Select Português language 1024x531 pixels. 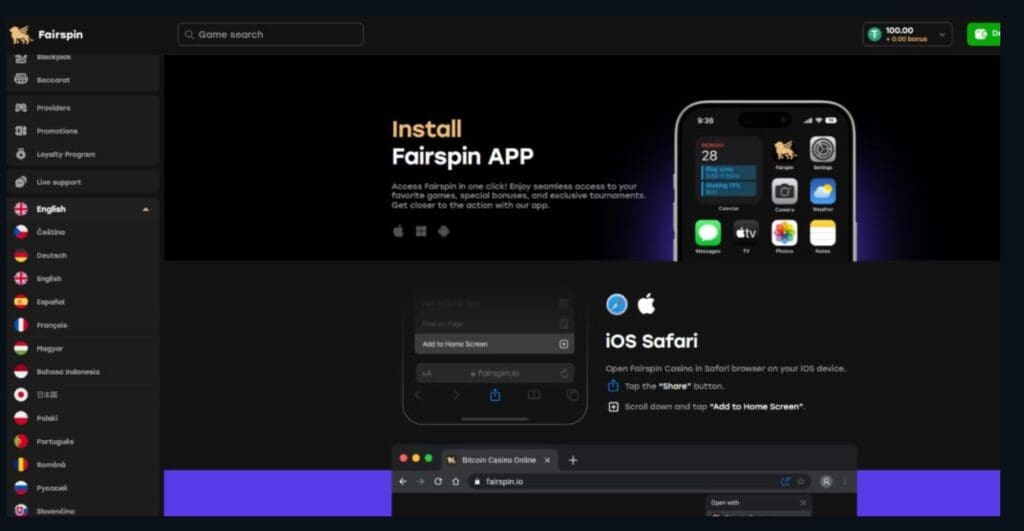(84, 442)
